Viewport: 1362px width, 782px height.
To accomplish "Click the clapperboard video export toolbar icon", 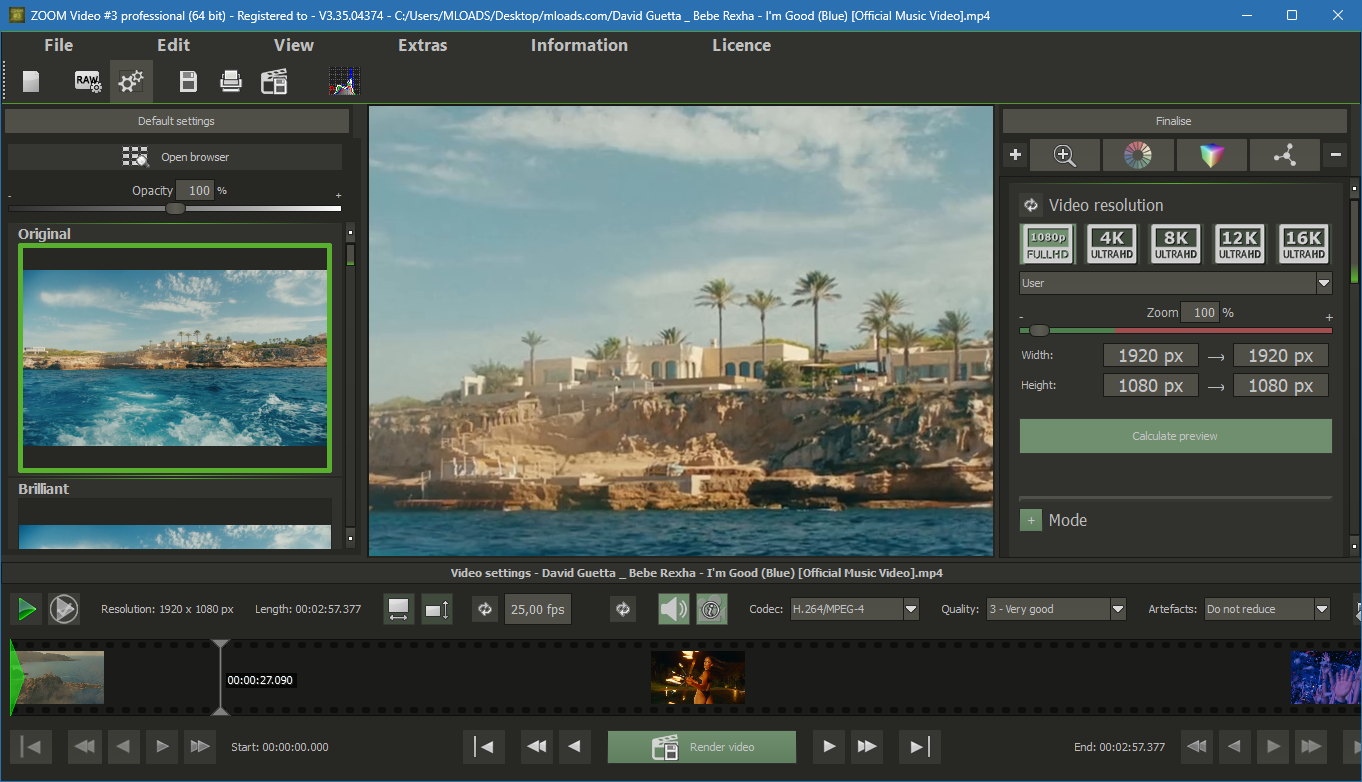I will click(274, 82).
